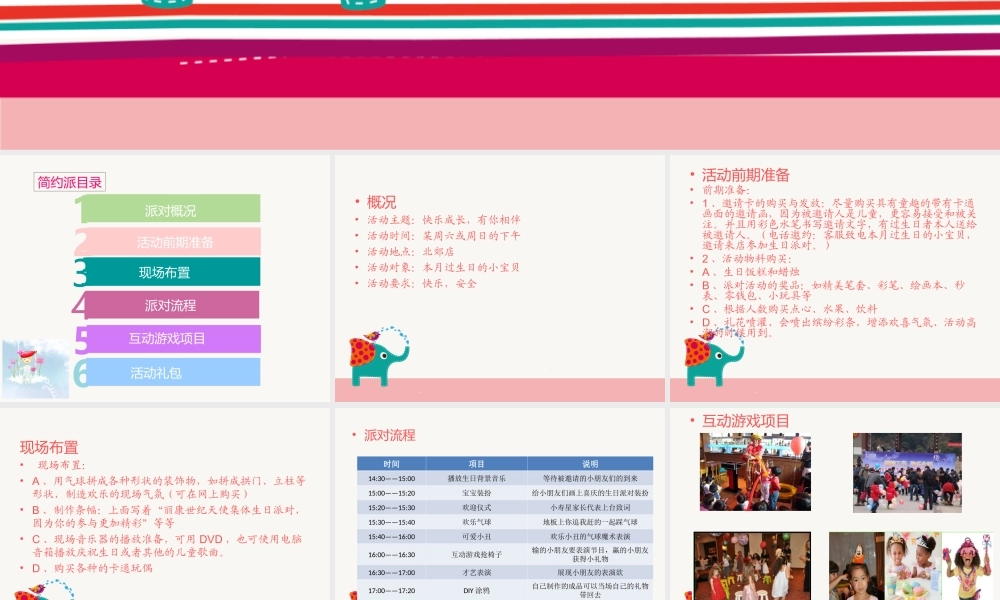The image size is (1000, 600).
Task: Click the 前期准备： bullet
Action: pyautogui.click(x=726, y=190)
